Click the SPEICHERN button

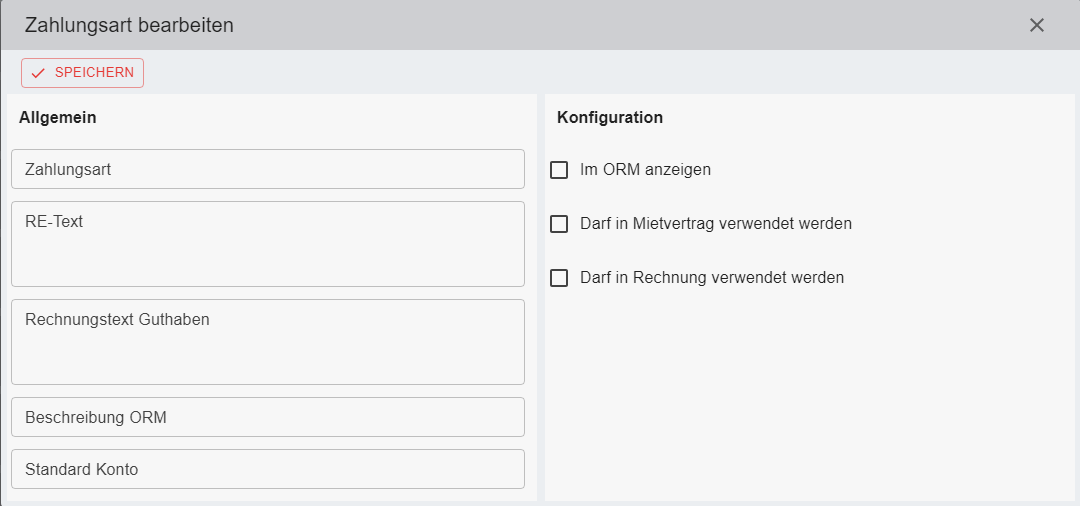(x=82, y=73)
